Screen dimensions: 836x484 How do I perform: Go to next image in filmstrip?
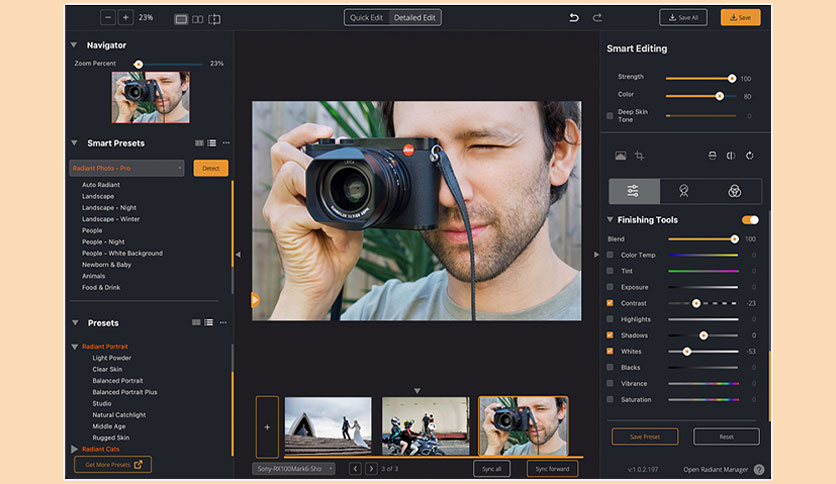coord(371,469)
